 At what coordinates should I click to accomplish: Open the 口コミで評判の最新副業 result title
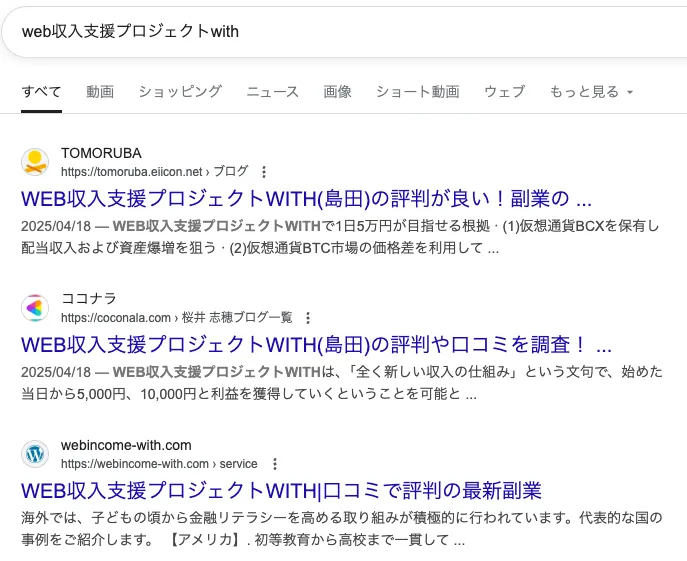281,491
